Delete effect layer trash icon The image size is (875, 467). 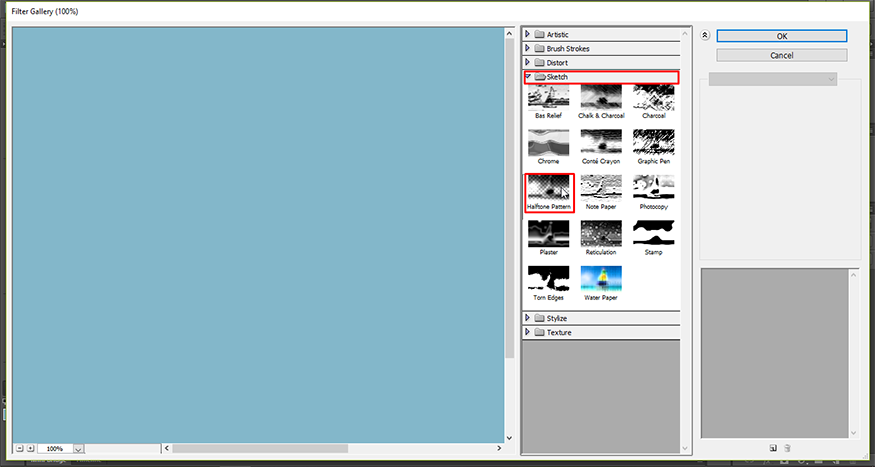[787, 447]
